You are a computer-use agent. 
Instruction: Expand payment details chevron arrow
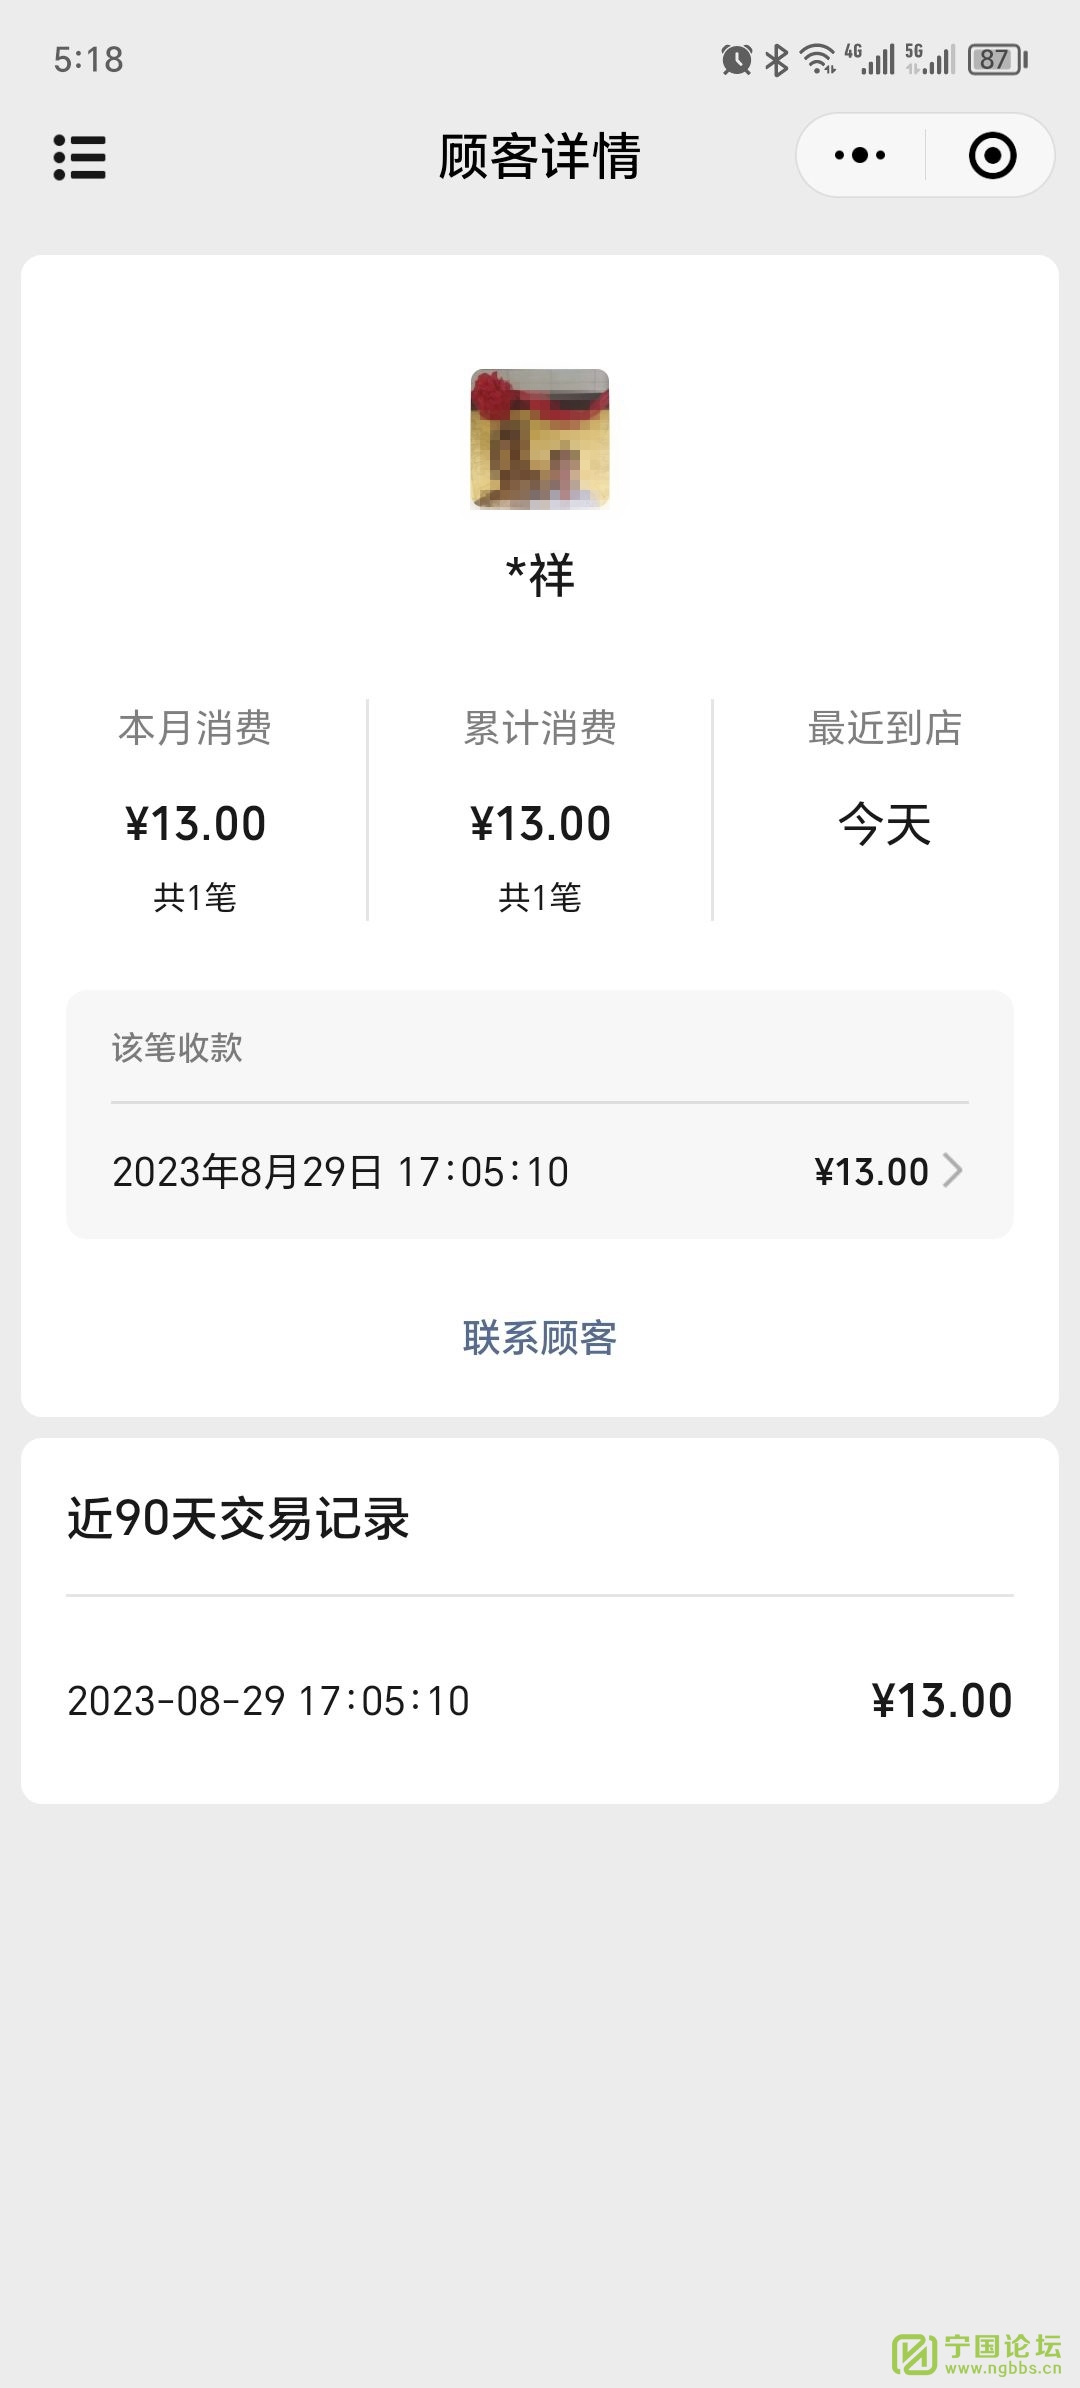tap(953, 1170)
